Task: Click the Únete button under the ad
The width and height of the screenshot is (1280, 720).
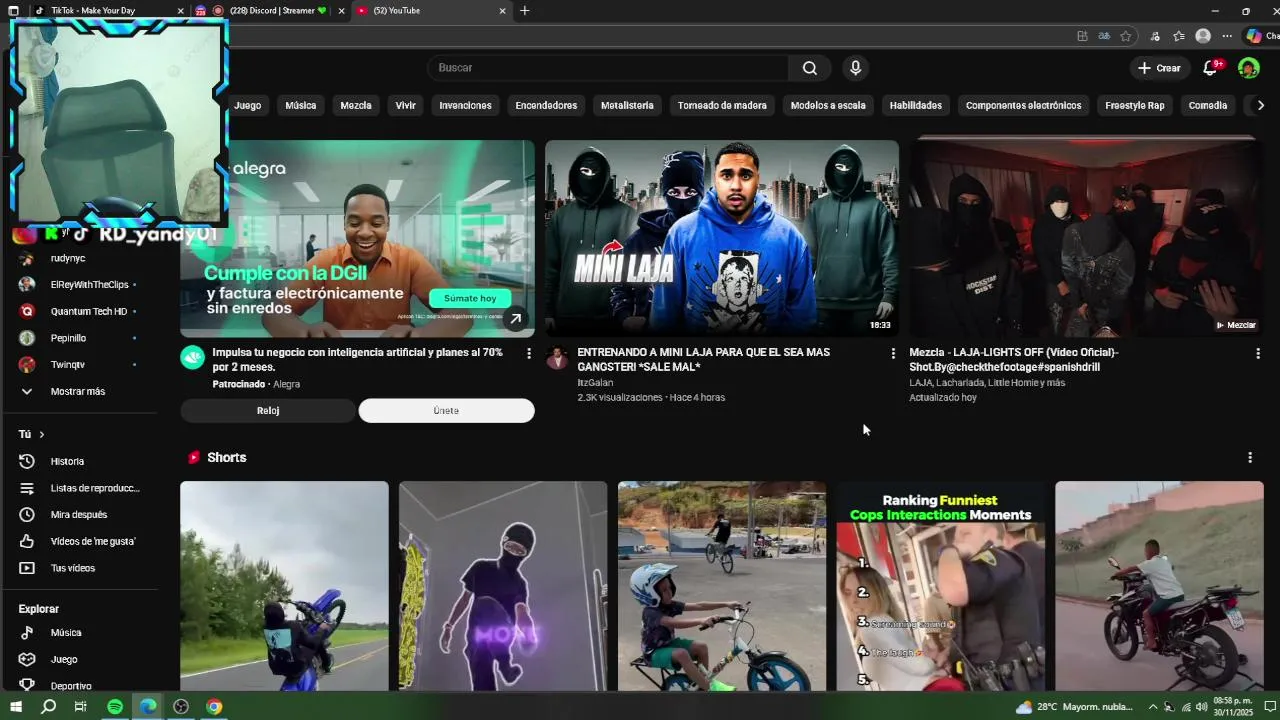Action: click(446, 411)
